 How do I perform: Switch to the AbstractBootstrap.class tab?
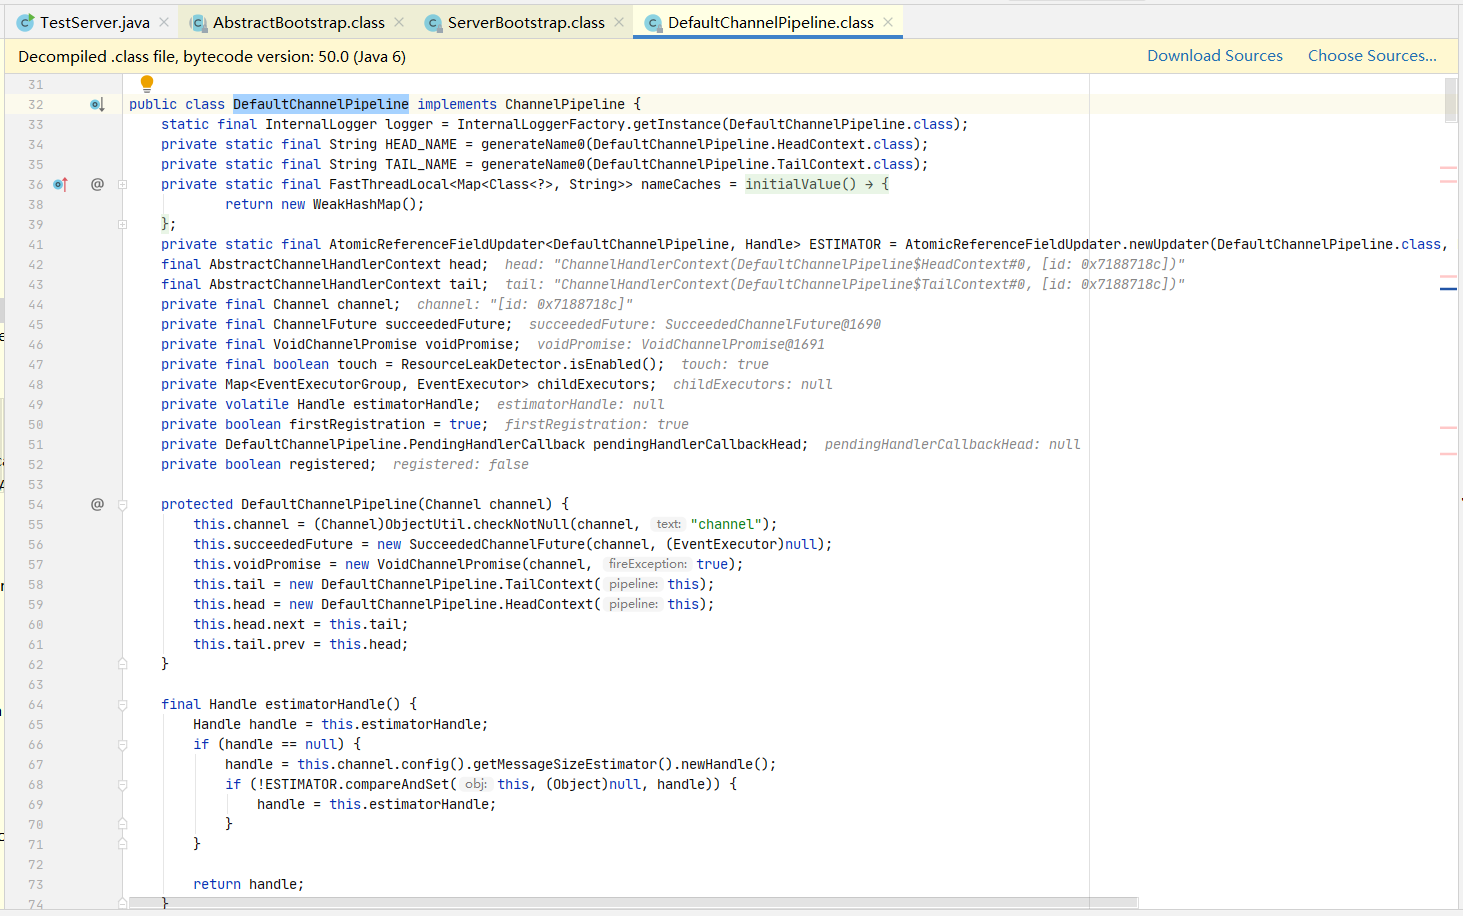[x=299, y=22]
